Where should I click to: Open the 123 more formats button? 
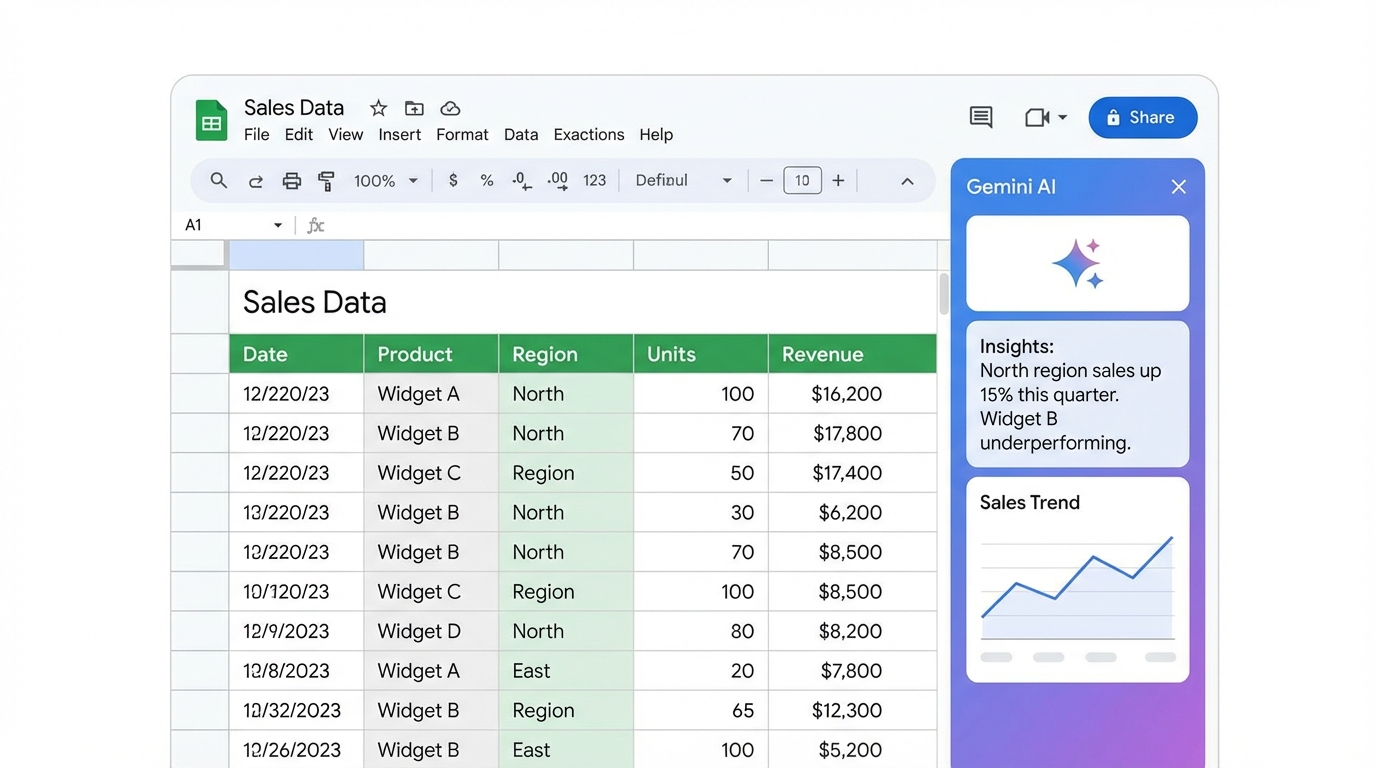coord(595,181)
